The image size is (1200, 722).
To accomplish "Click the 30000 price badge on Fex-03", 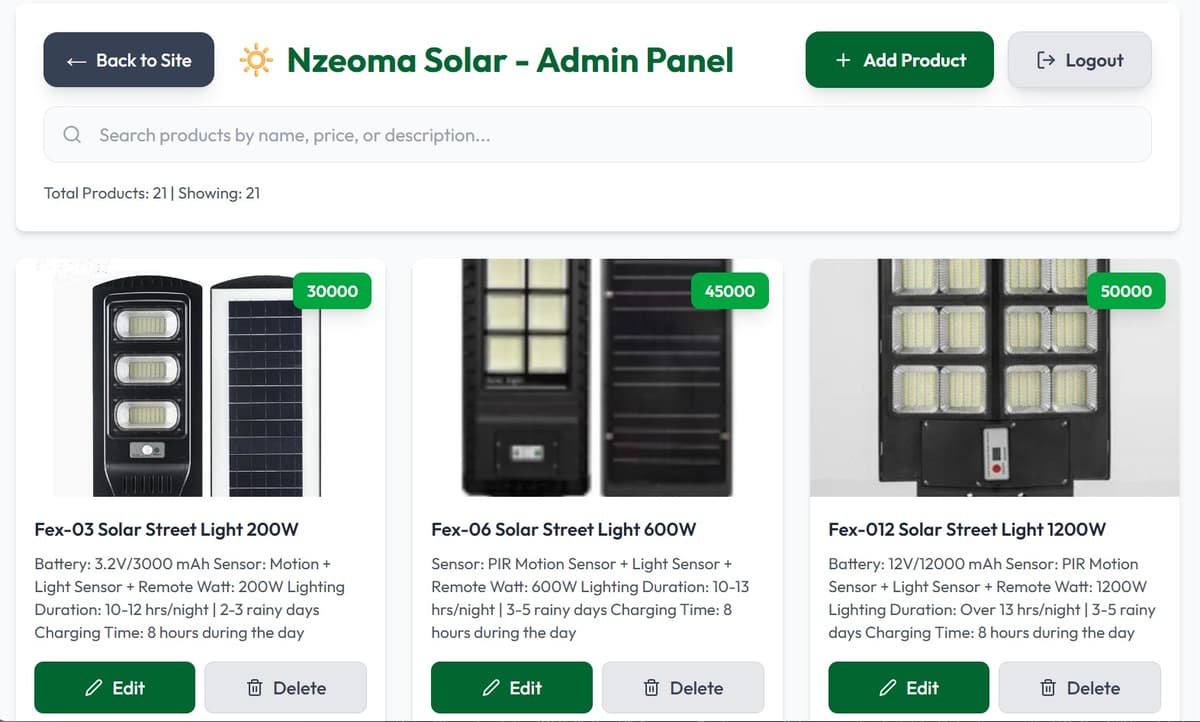I will click(332, 291).
